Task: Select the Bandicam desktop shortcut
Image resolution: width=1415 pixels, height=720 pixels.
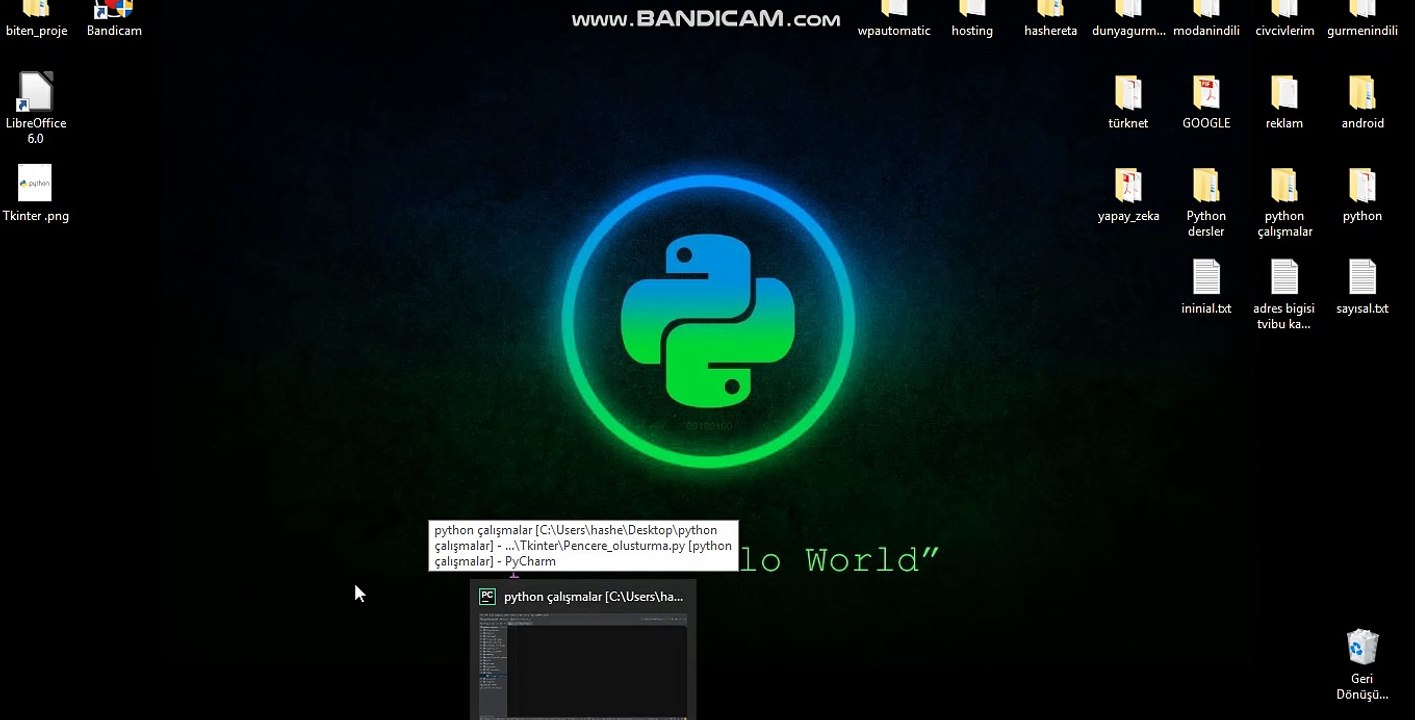Action: pyautogui.click(x=114, y=19)
